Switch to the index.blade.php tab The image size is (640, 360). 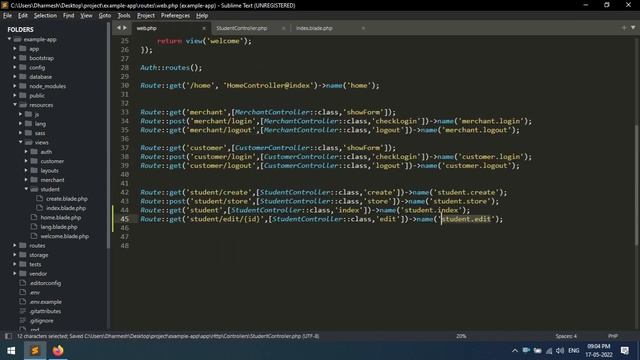point(314,28)
